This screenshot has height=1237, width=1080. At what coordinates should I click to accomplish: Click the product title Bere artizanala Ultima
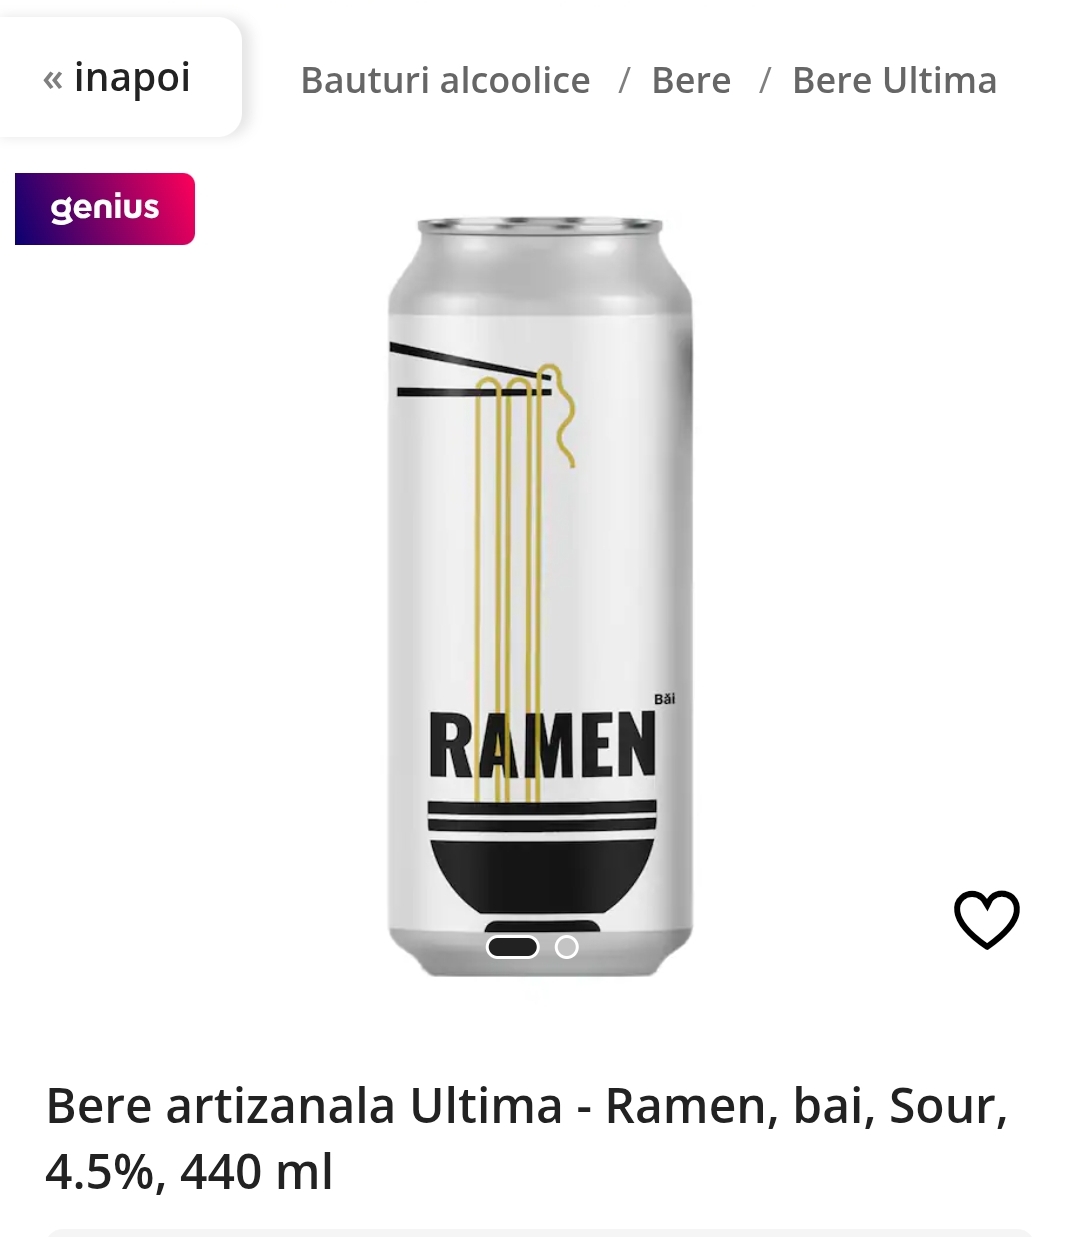(304, 1106)
